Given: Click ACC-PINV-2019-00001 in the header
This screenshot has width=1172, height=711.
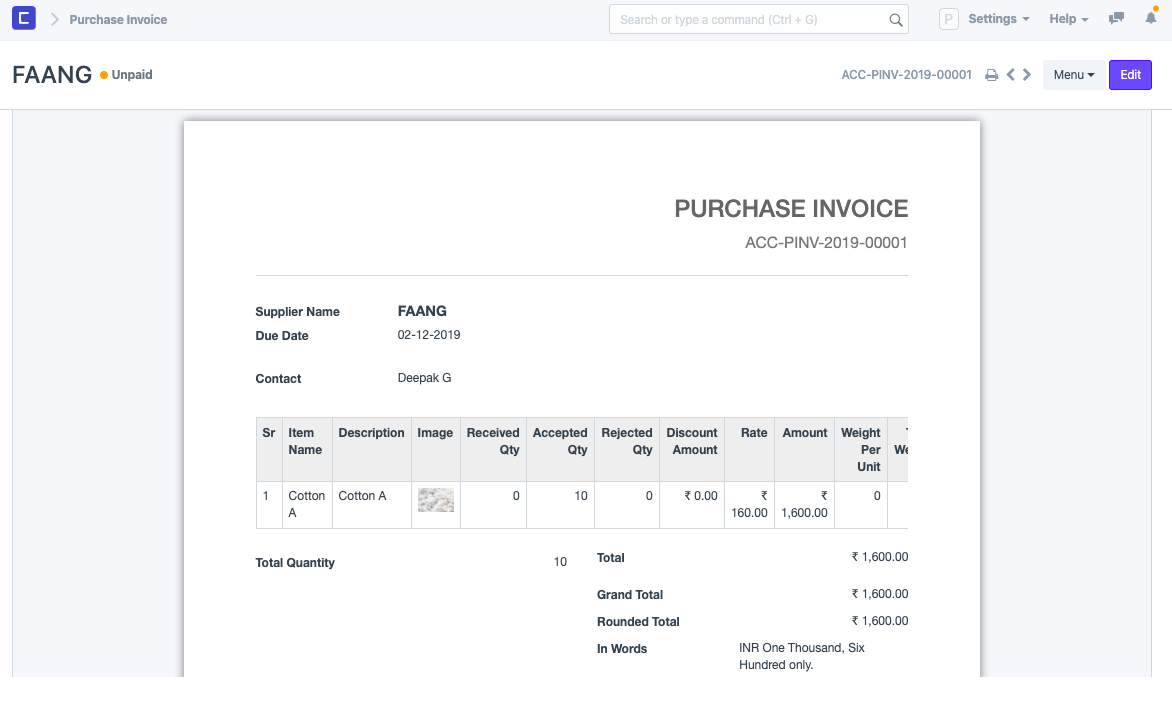Looking at the screenshot, I should point(906,75).
